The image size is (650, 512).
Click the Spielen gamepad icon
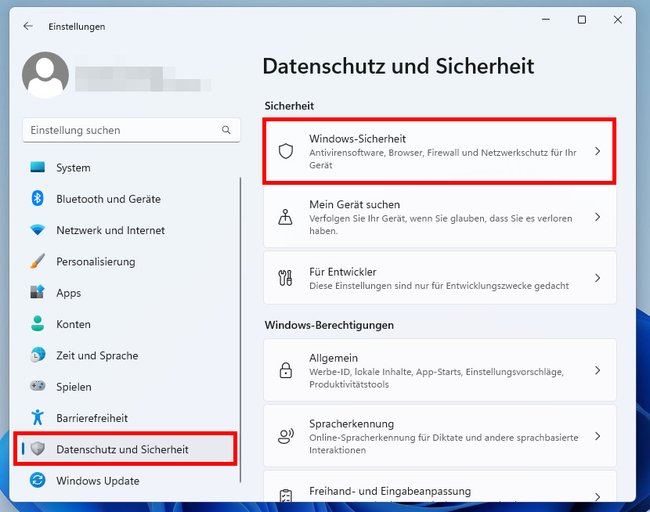(x=38, y=386)
